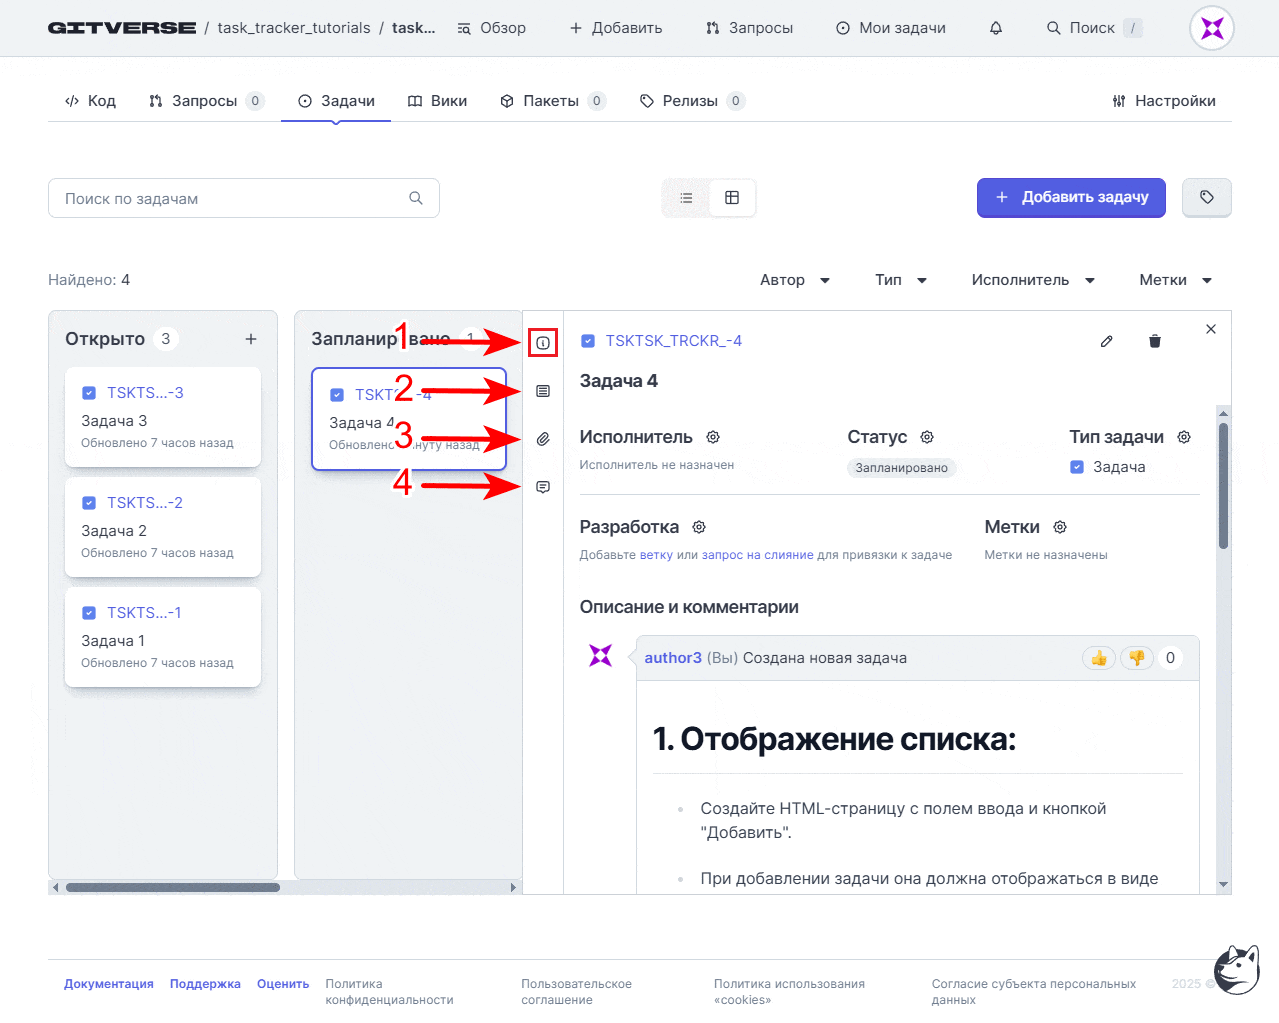Click checkbox icon on the Задача 4 card
The width and height of the screenshot is (1279, 1023).
337,395
